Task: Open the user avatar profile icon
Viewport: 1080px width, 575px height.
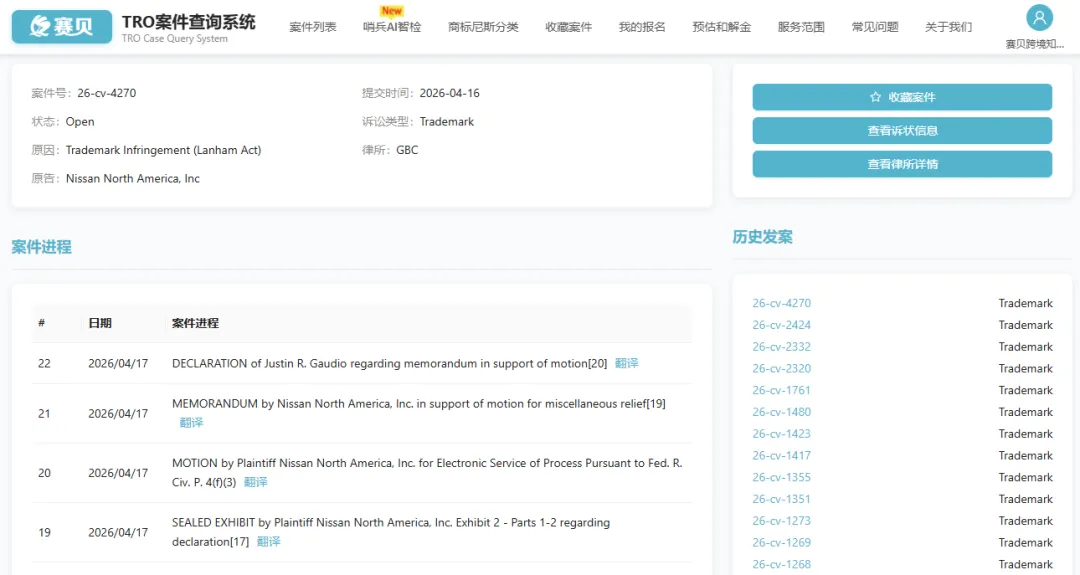Action: pos(1040,18)
